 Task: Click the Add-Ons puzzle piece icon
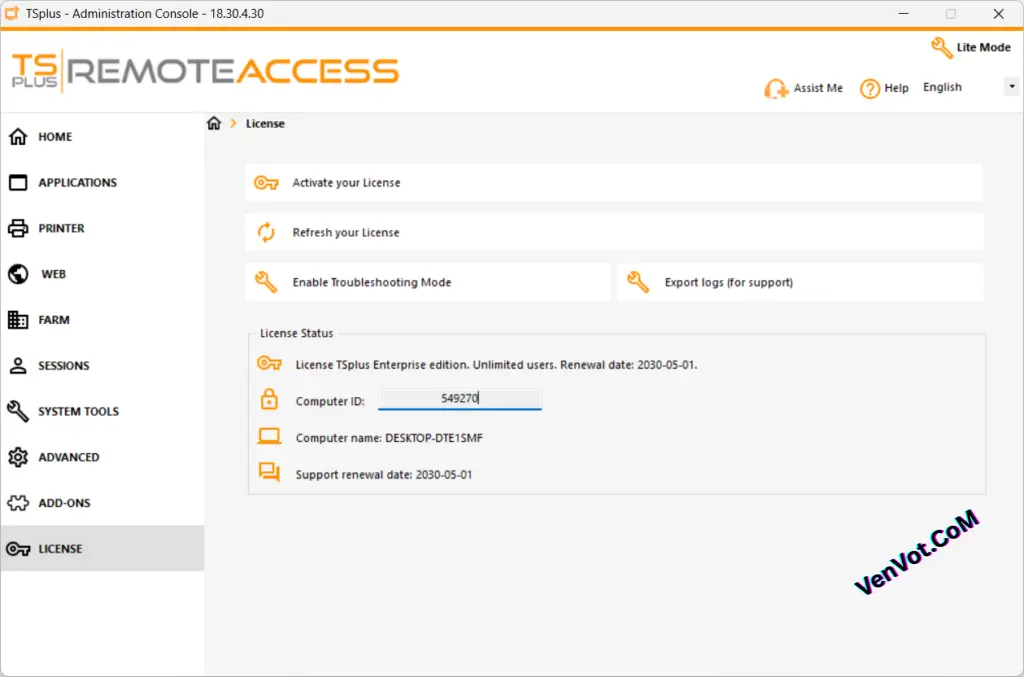point(18,503)
